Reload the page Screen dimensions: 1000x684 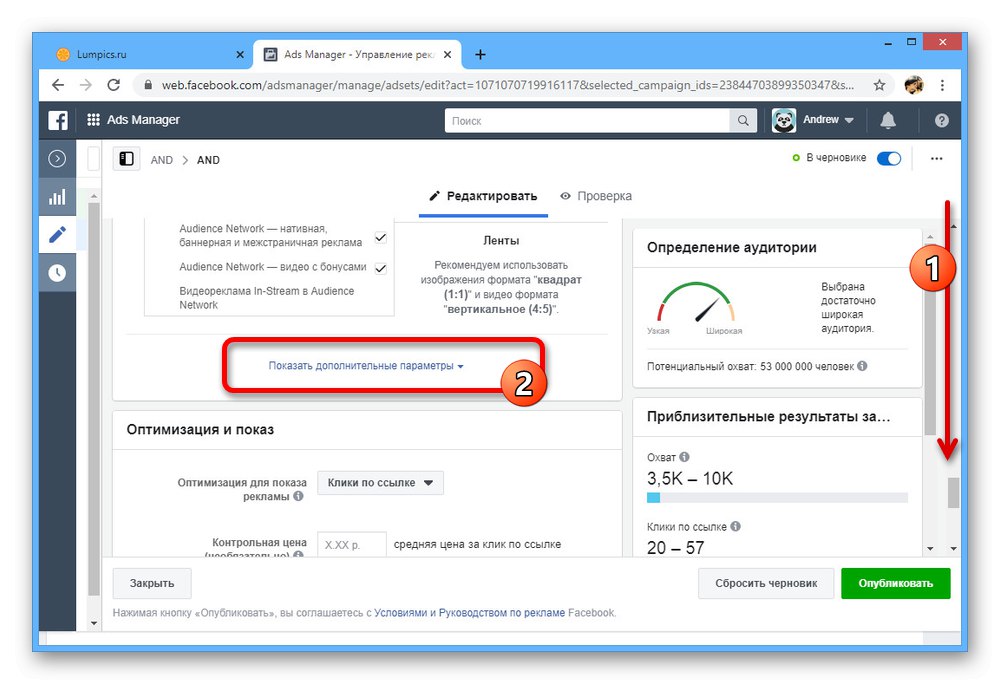pyautogui.click(x=114, y=85)
